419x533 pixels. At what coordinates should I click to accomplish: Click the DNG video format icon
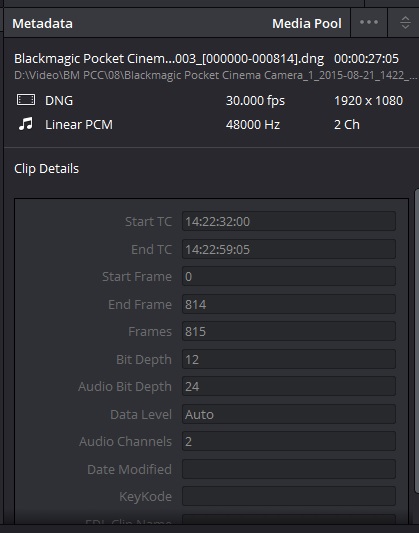pos(26,100)
